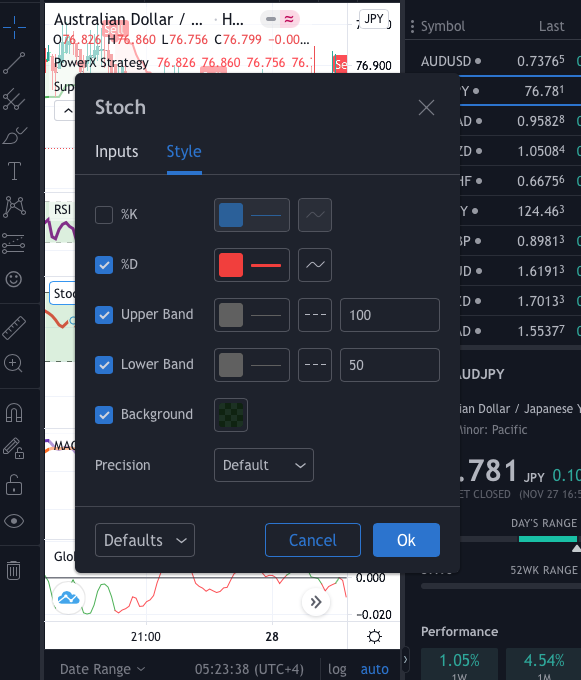Image resolution: width=581 pixels, height=680 pixels.
Task: Select the trend line drawing tool
Action: (14, 63)
